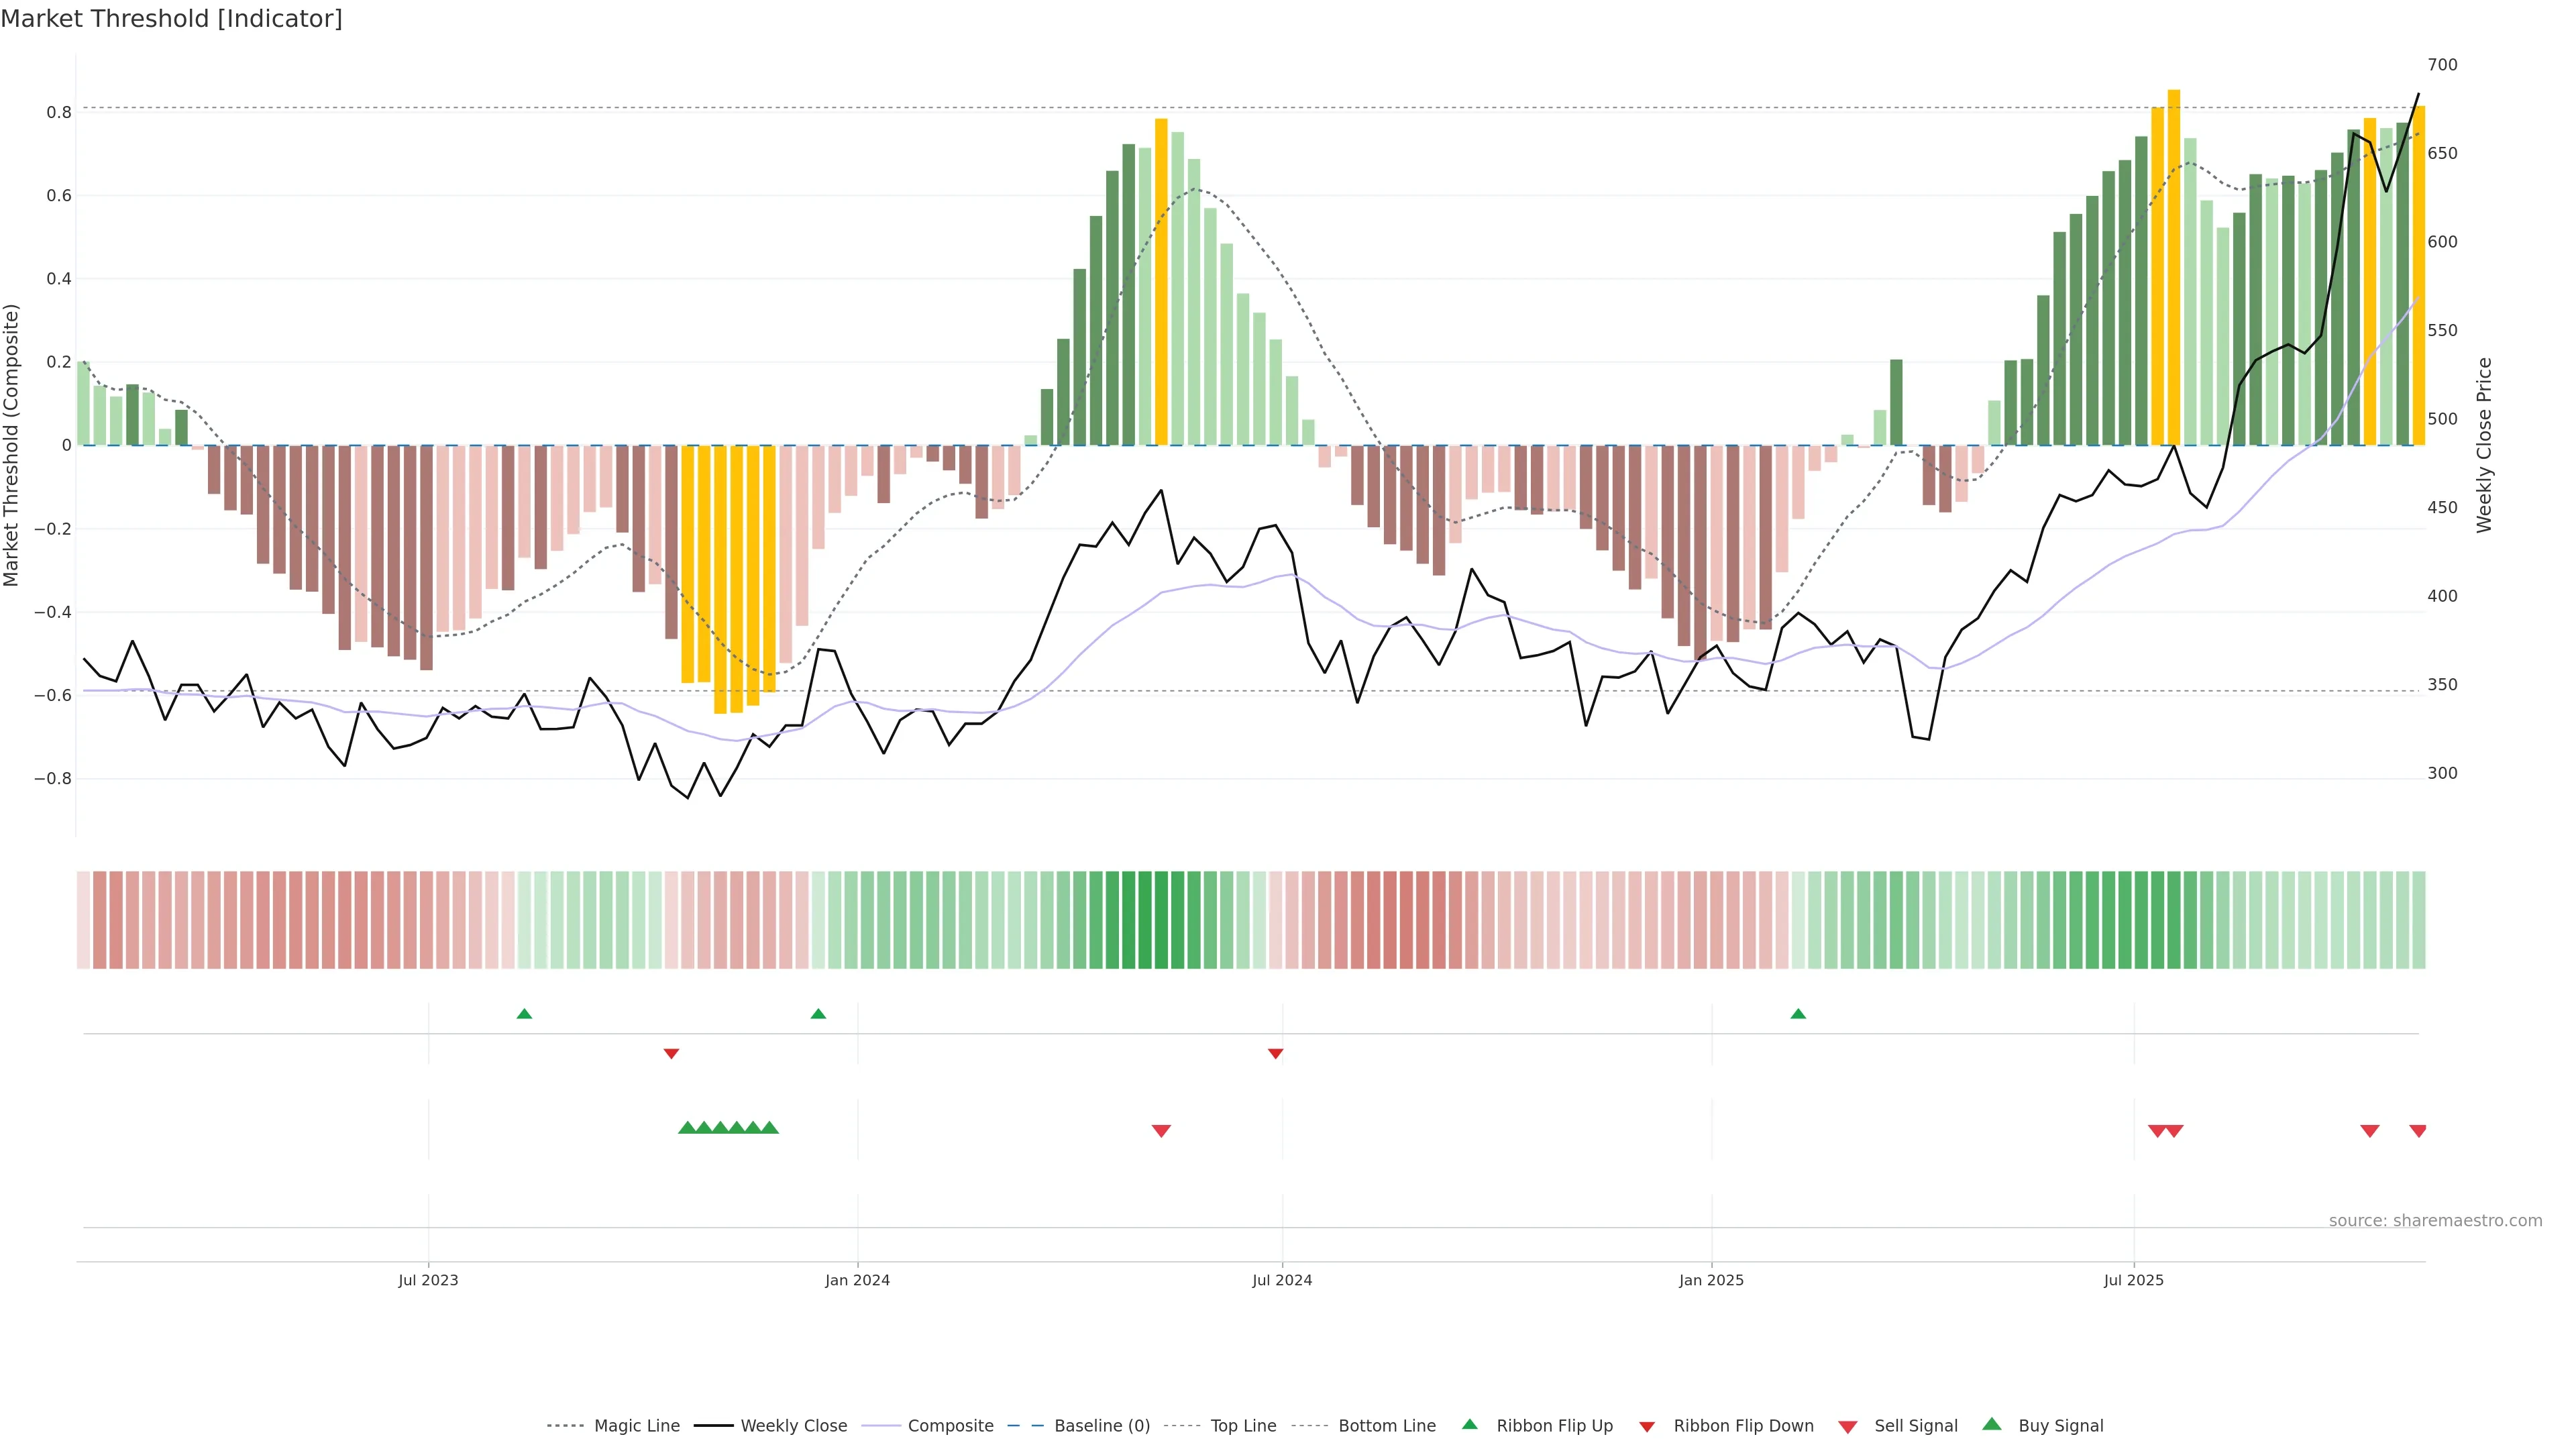Image resolution: width=2576 pixels, height=1449 pixels.
Task: Click the source: sharemaestro.com text
Action: [x=2435, y=1220]
